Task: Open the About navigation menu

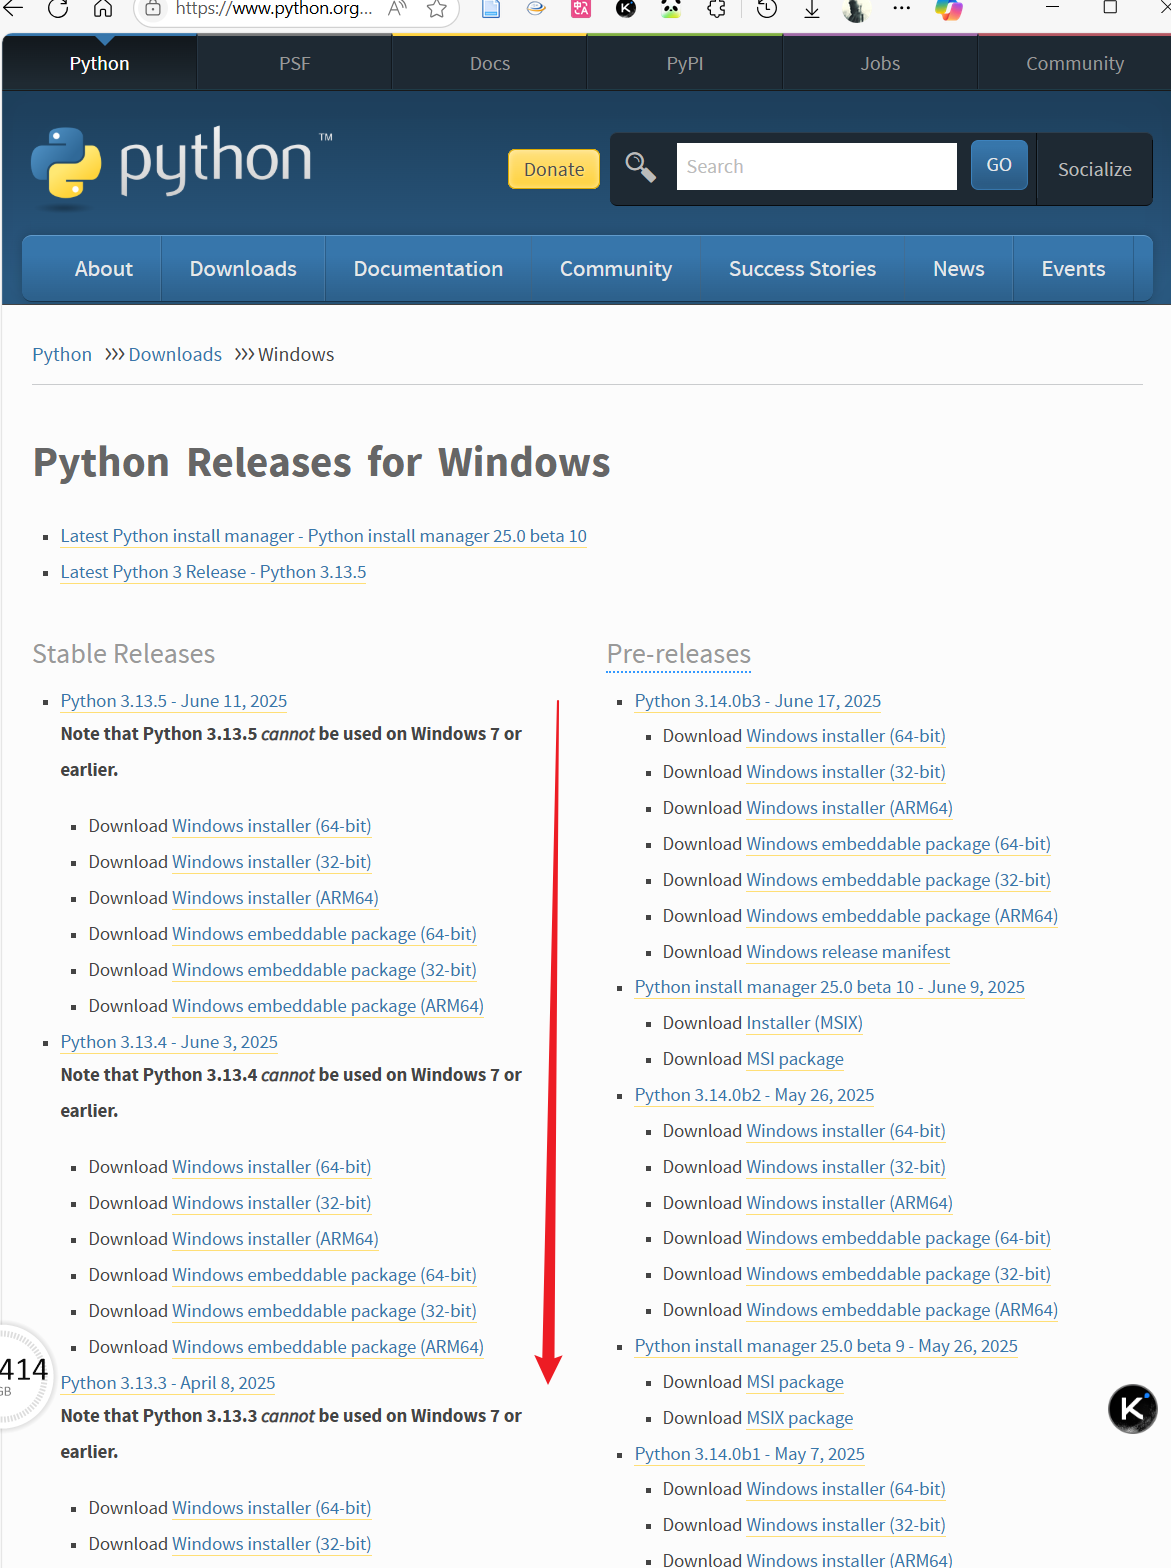Action: (x=104, y=269)
